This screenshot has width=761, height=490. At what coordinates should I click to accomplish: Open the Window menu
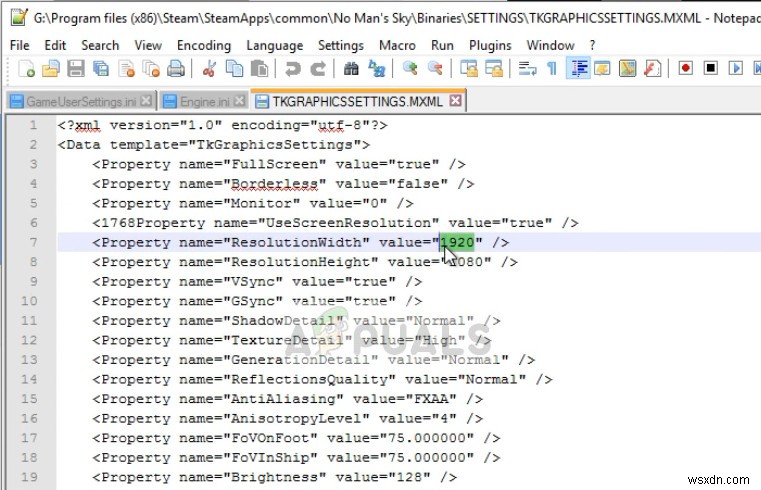[x=550, y=46]
